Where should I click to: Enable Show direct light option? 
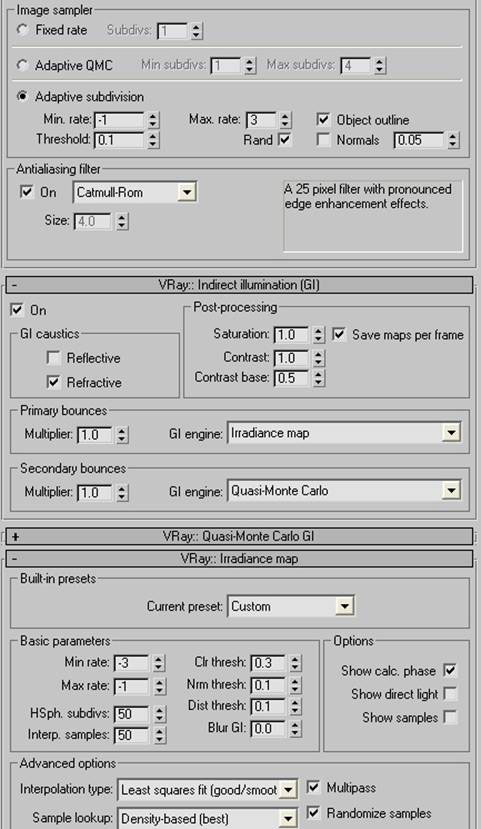(x=450, y=694)
